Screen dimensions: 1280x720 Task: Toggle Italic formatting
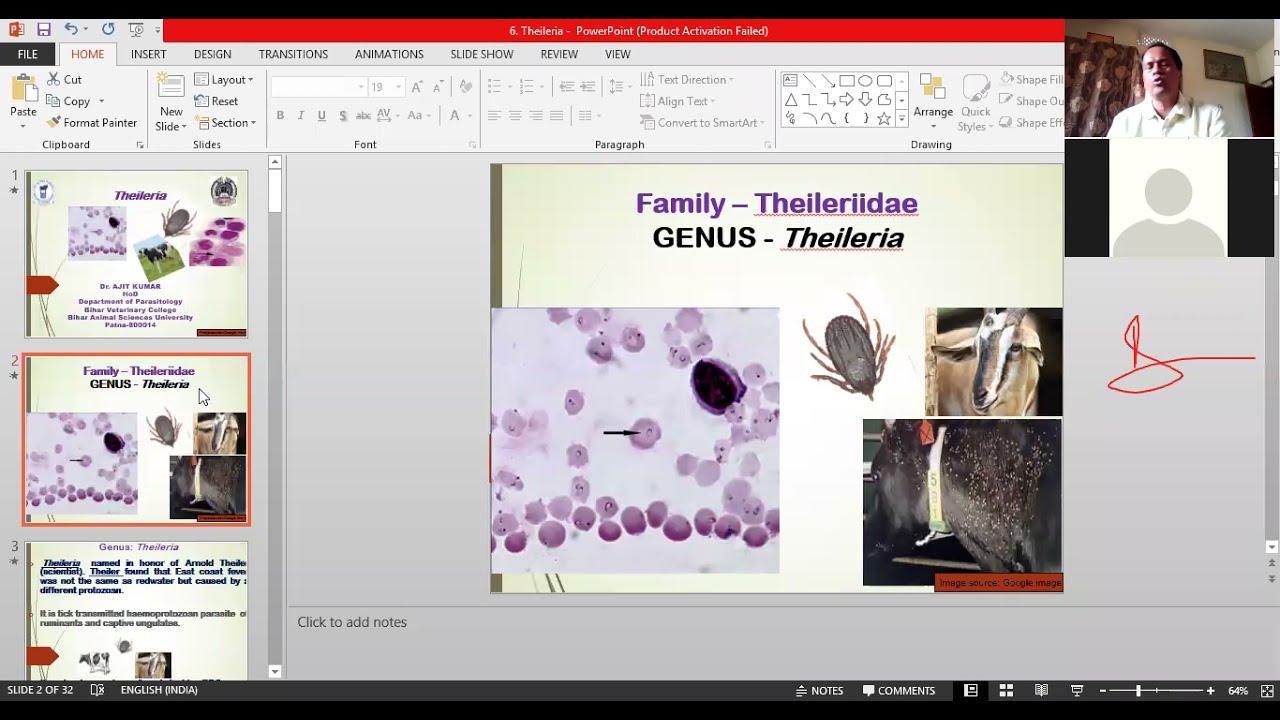point(301,116)
